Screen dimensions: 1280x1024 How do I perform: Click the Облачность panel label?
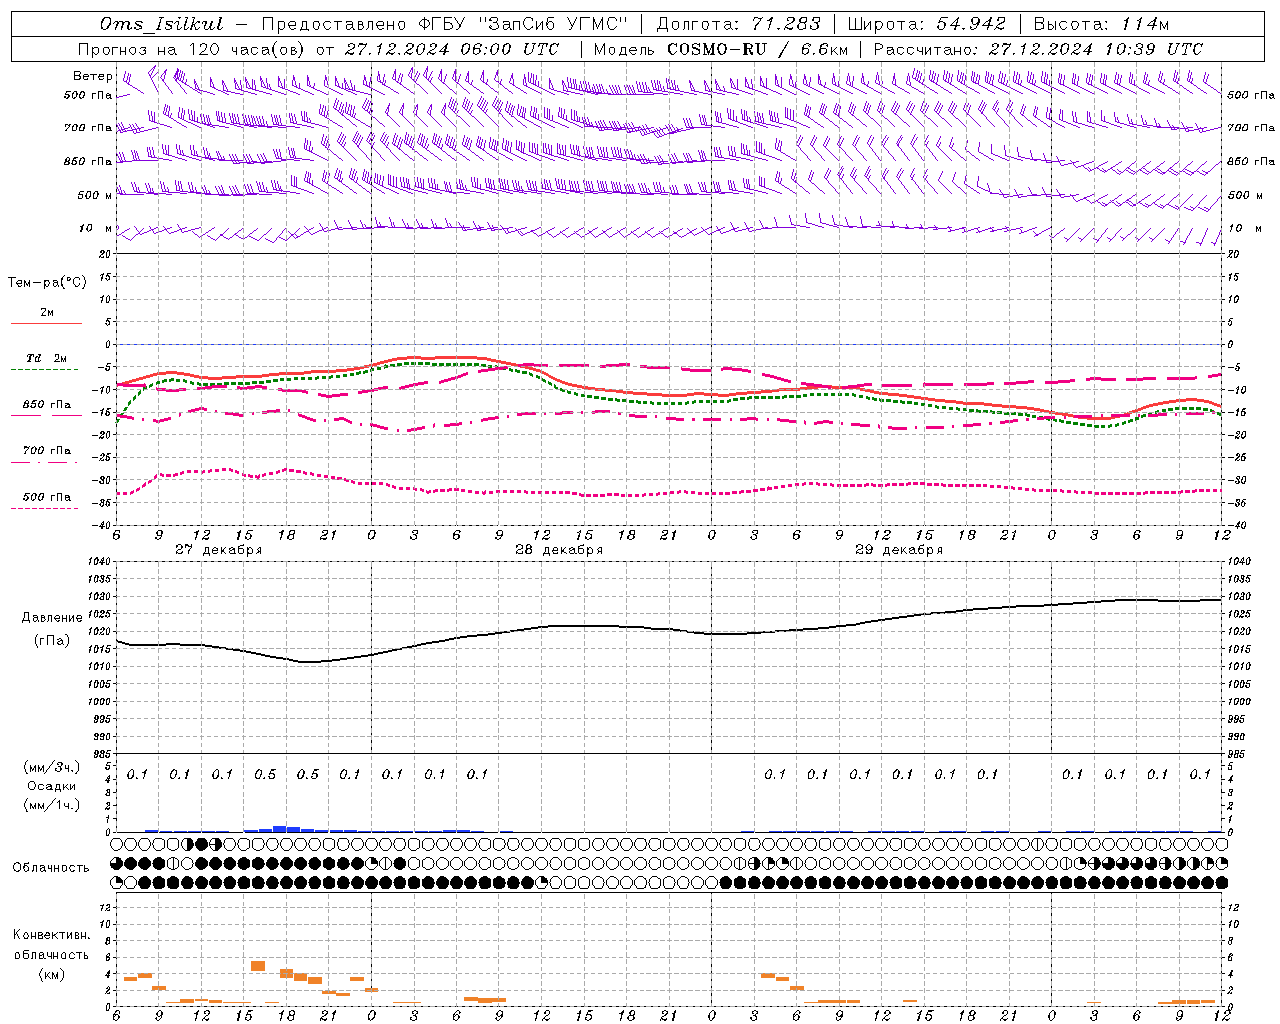[x=51, y=867]
